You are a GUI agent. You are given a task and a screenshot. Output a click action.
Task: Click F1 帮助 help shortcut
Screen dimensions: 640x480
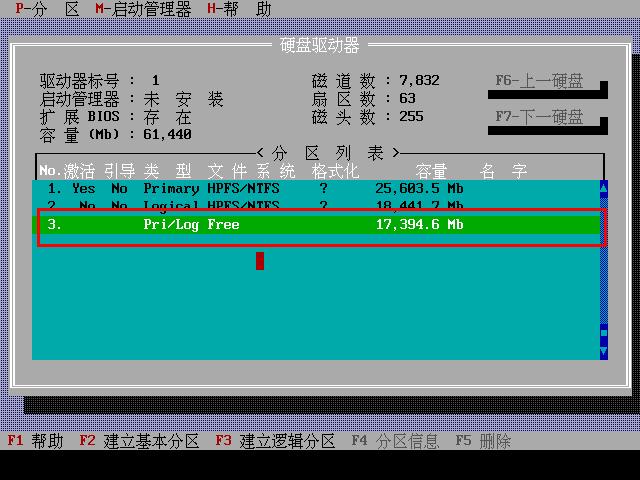[35, 441]
